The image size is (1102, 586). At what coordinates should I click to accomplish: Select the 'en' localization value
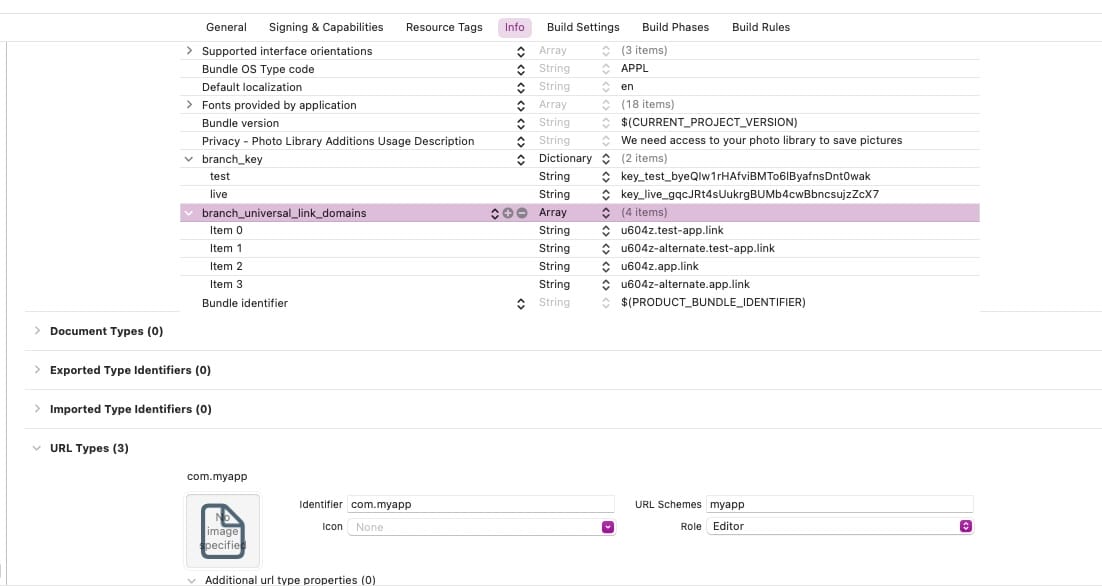click(627, 86)
